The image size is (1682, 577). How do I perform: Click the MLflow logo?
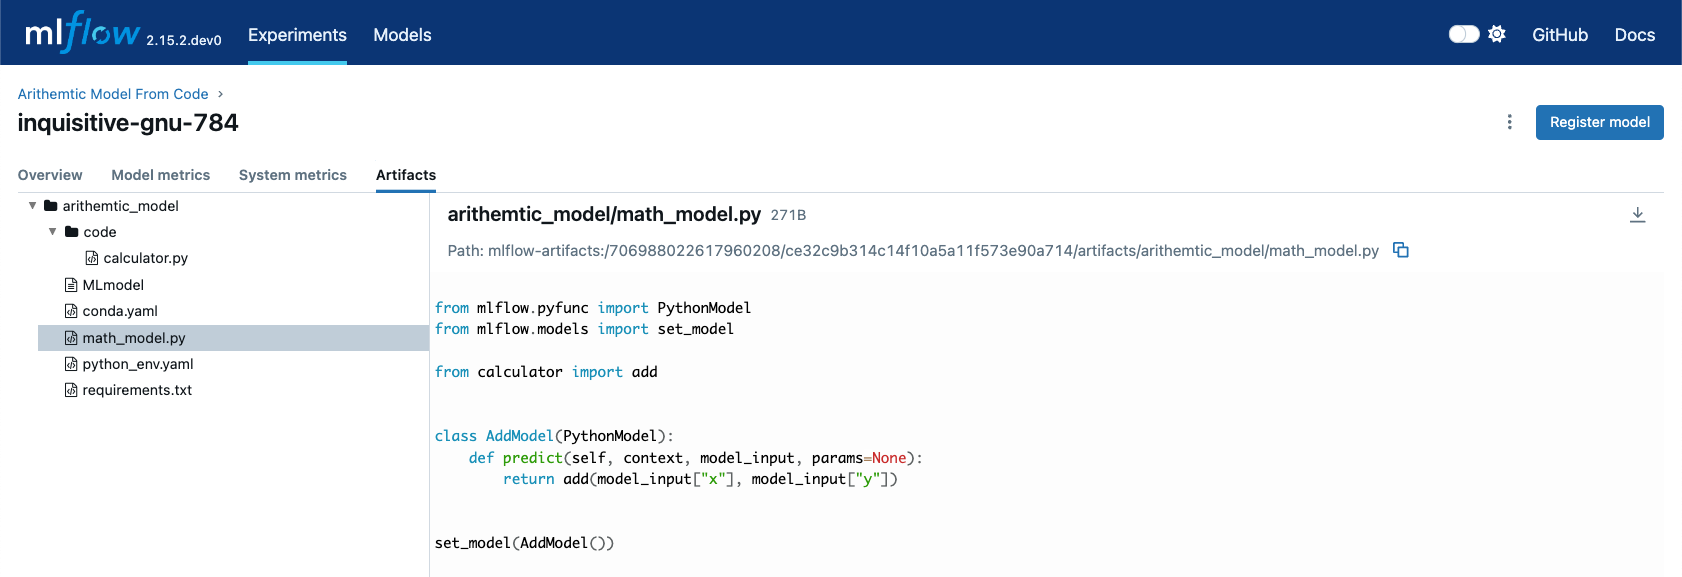82,34
